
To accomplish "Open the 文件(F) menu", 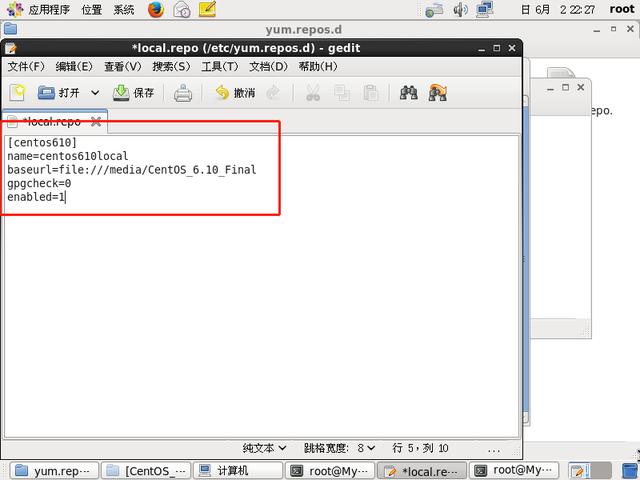I will coord(26,67).
